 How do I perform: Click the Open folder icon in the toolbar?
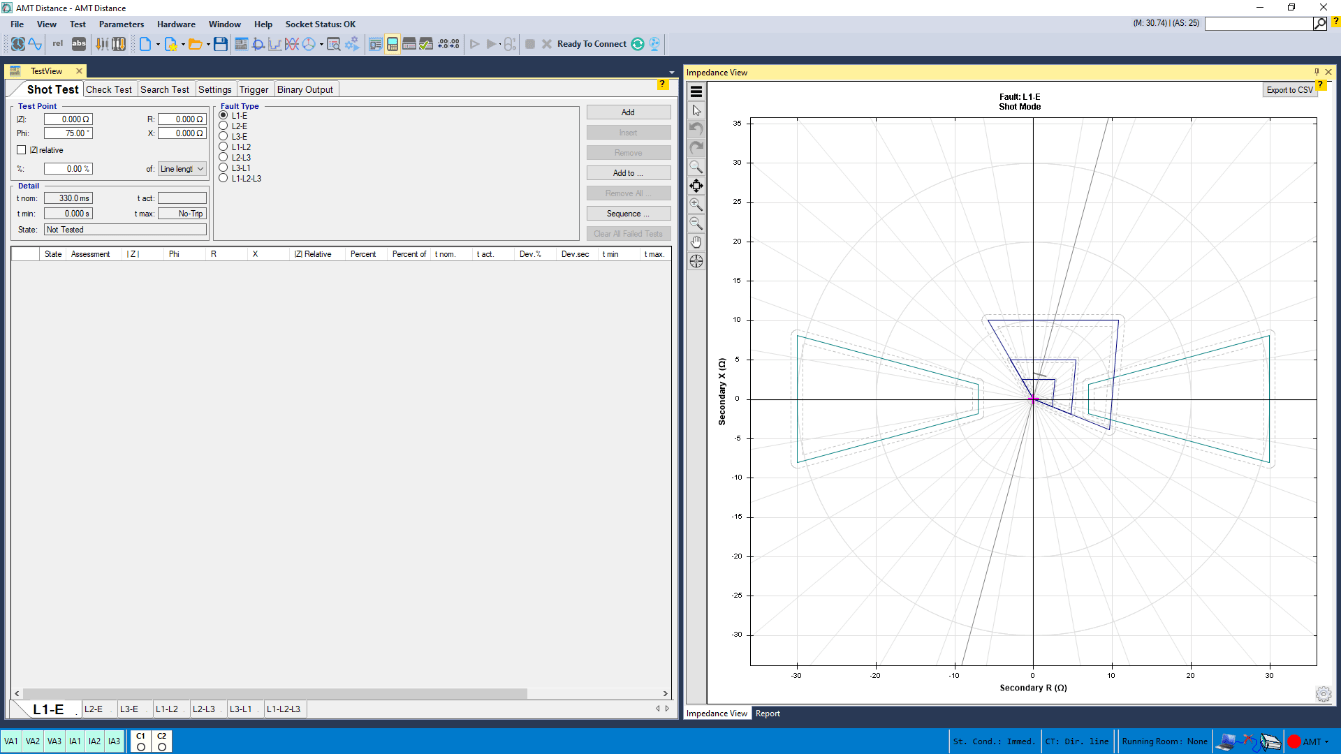(194, 44)
